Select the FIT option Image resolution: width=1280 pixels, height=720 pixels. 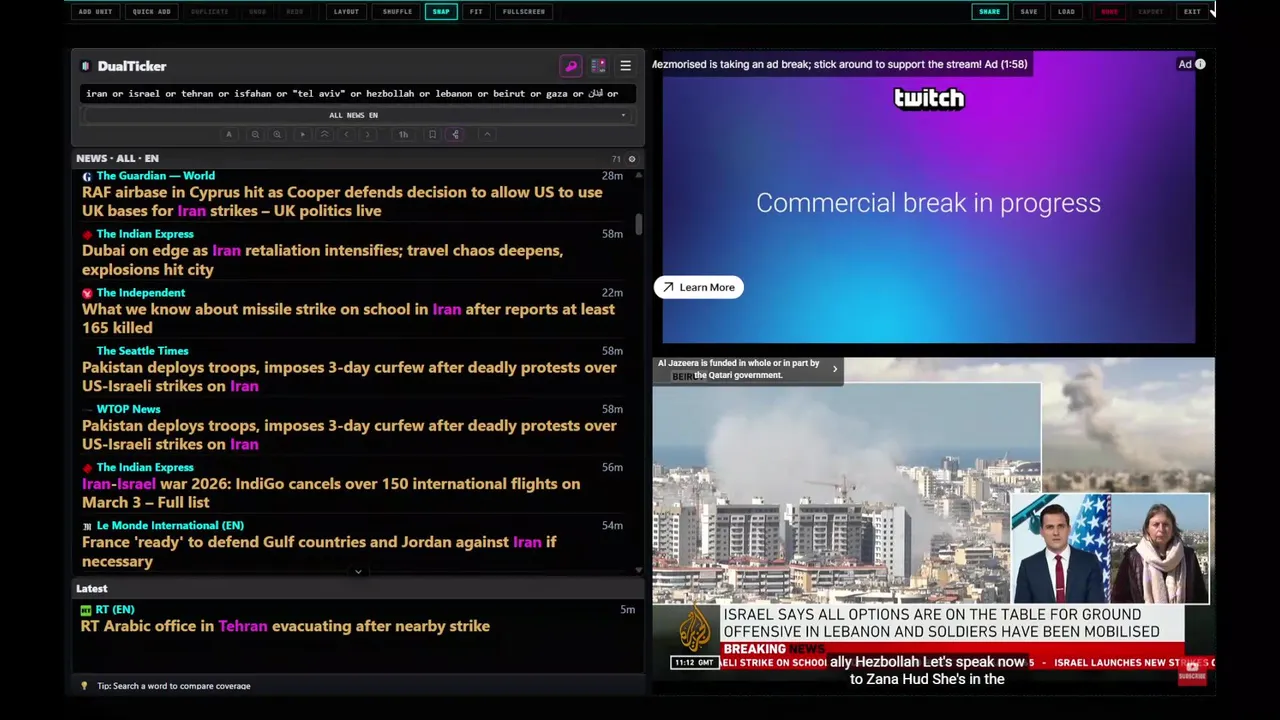coord(476,12)
